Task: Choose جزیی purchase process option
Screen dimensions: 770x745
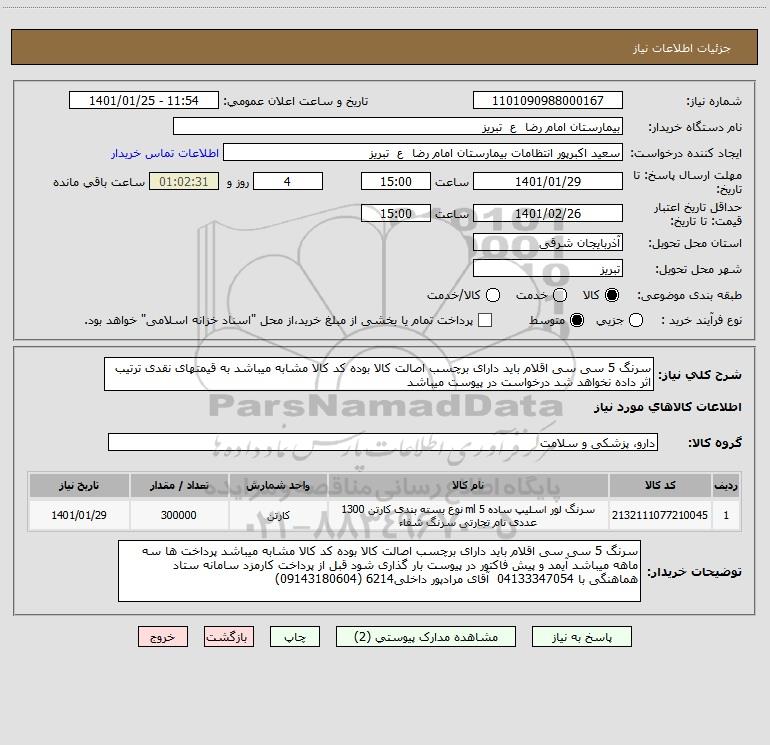Action: (x=636, y=321)
